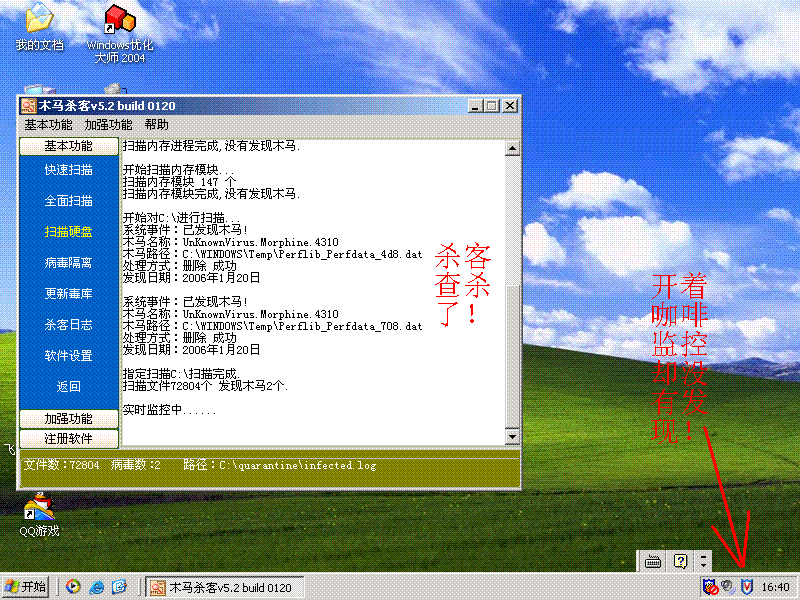This screenshot has height=600, width=800.
Task: Click the Perflib_Perfdata_708.dat path line
Action: (x=273, y=326)
